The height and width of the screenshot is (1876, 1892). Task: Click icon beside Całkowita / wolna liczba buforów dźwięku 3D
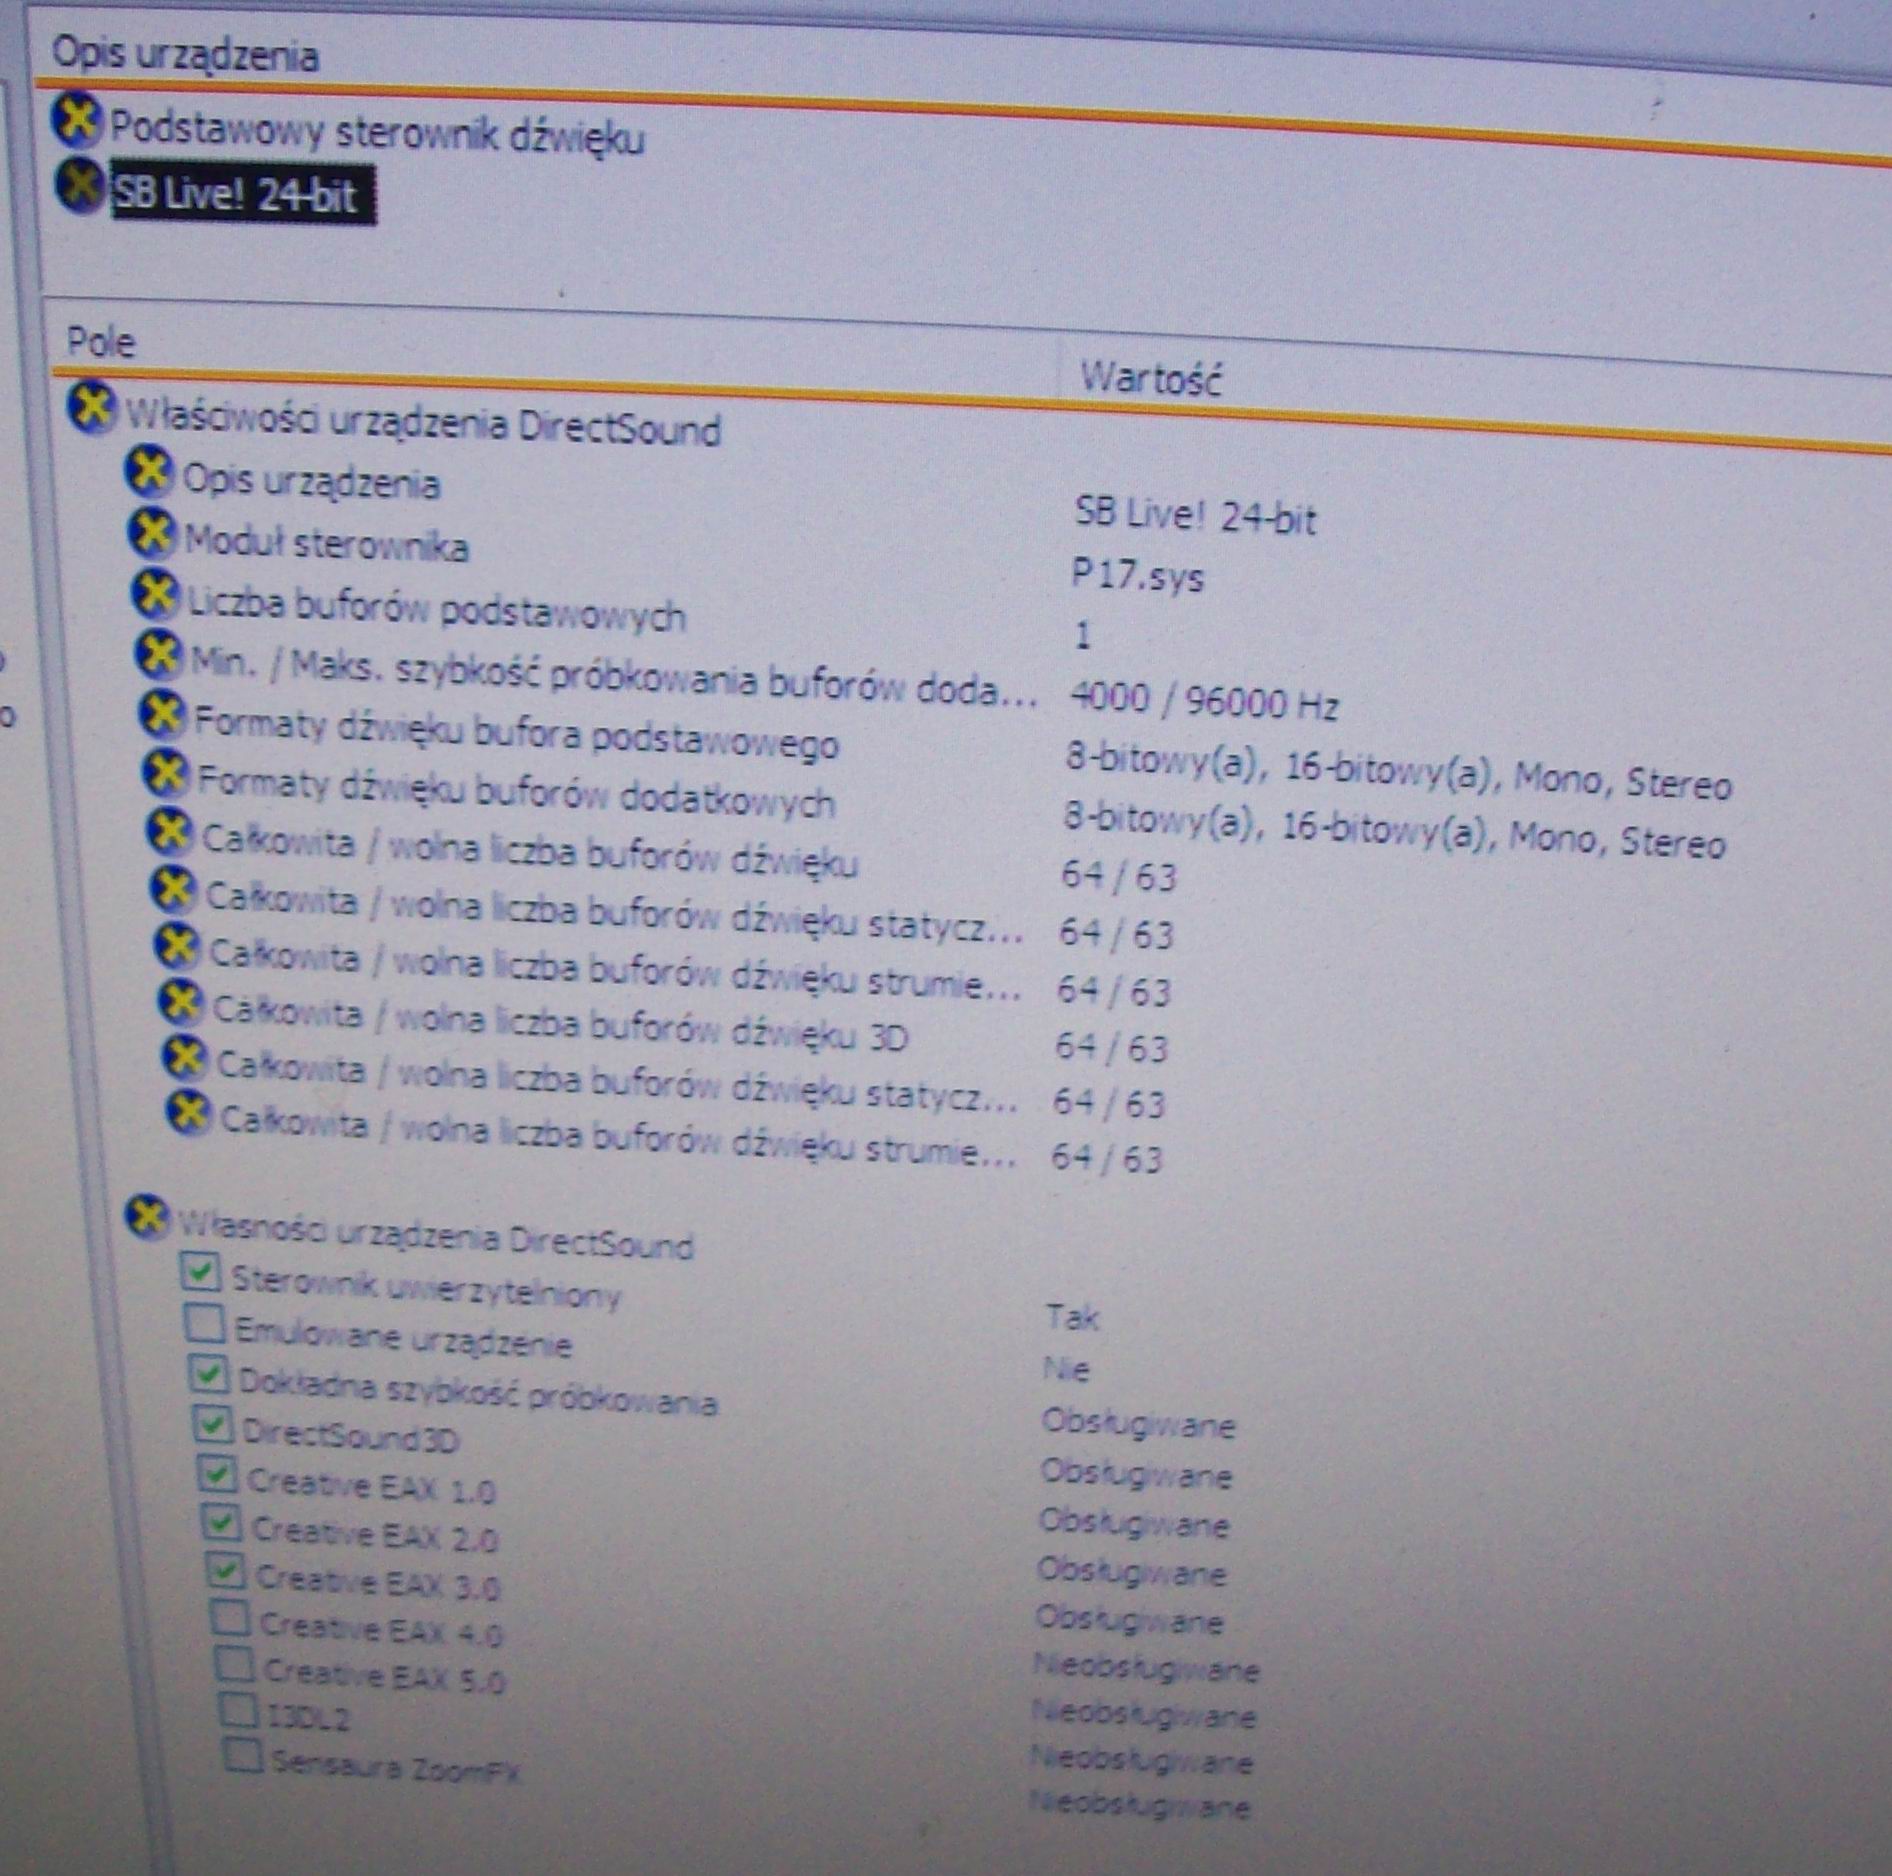point(182,1003)
